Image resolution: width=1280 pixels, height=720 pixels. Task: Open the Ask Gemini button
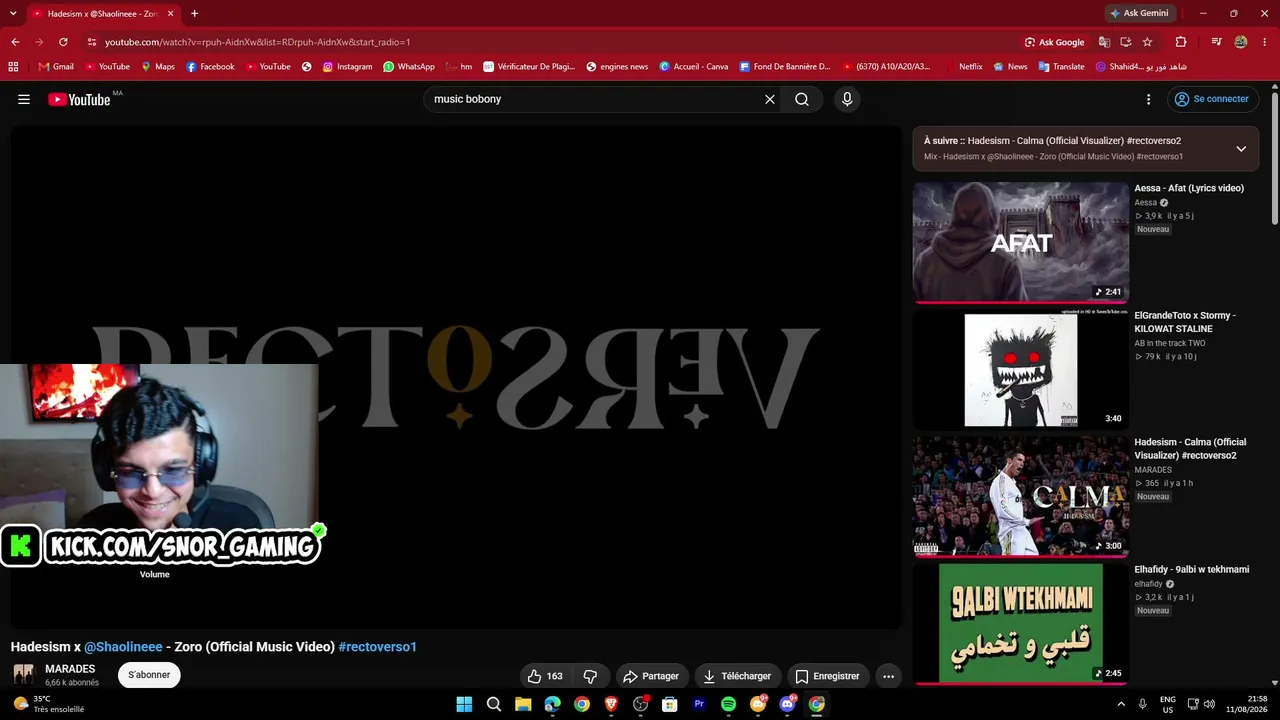click(x=1139, y=13)
